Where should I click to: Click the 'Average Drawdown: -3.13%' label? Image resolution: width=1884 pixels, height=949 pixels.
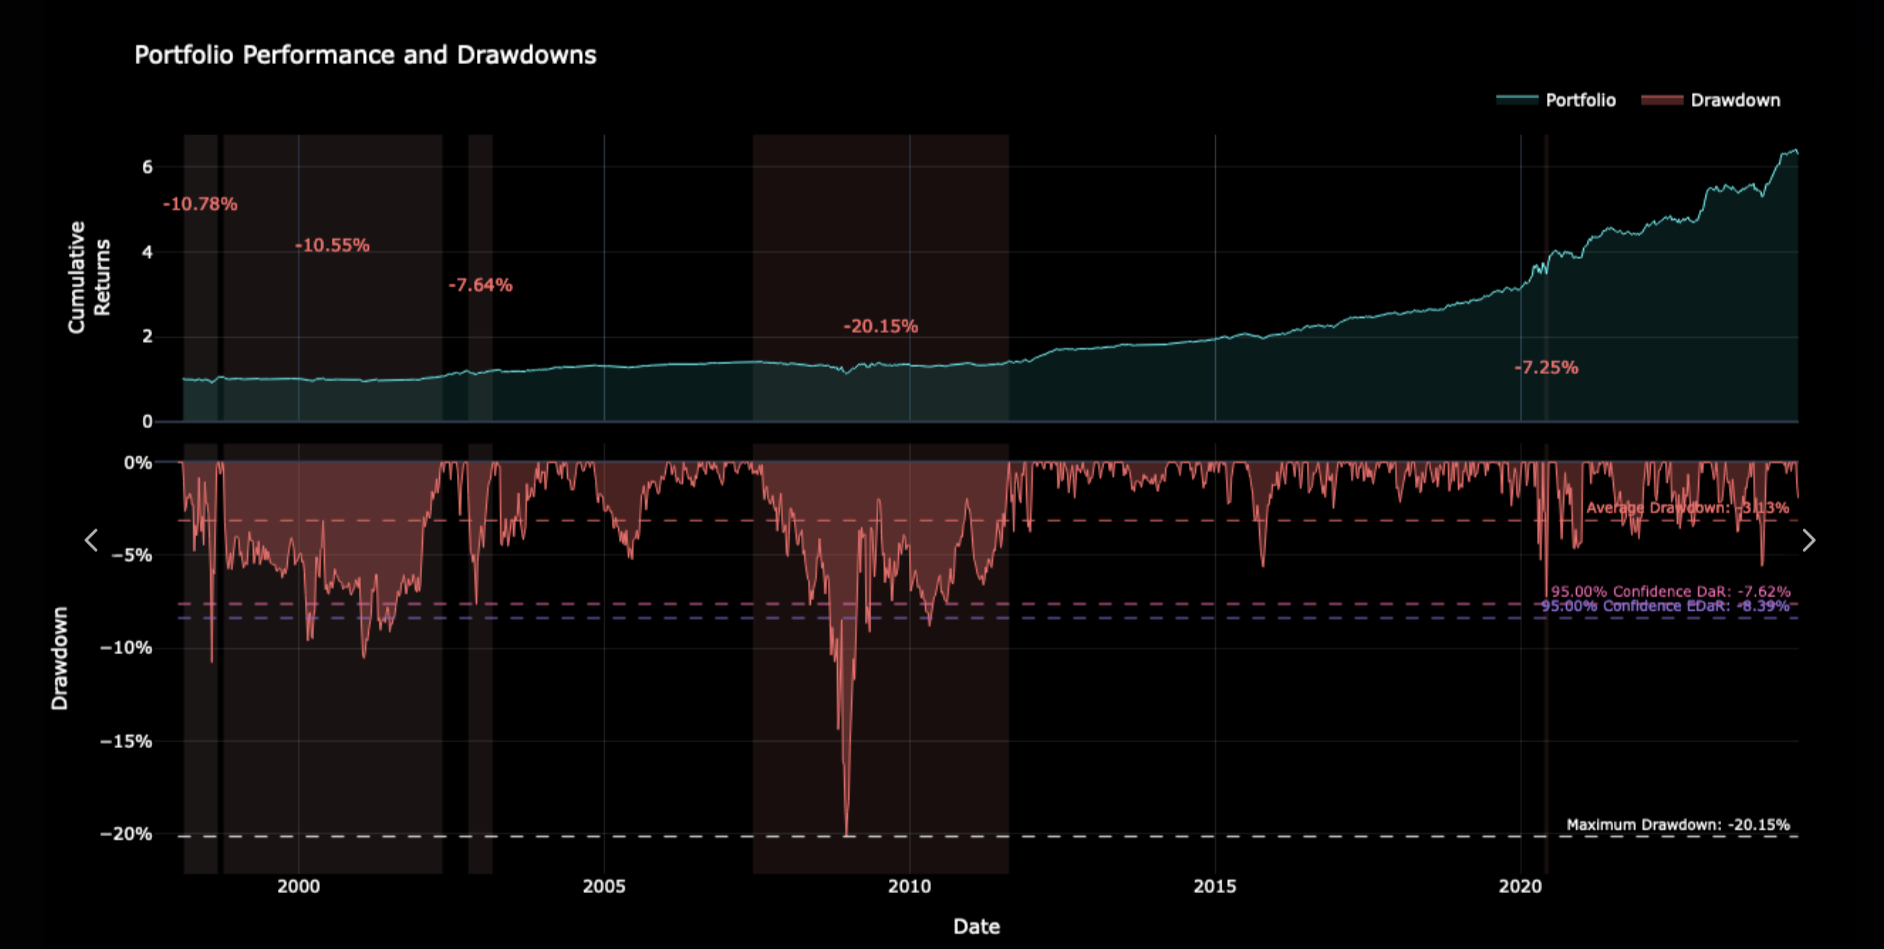tap(1687, 508)
